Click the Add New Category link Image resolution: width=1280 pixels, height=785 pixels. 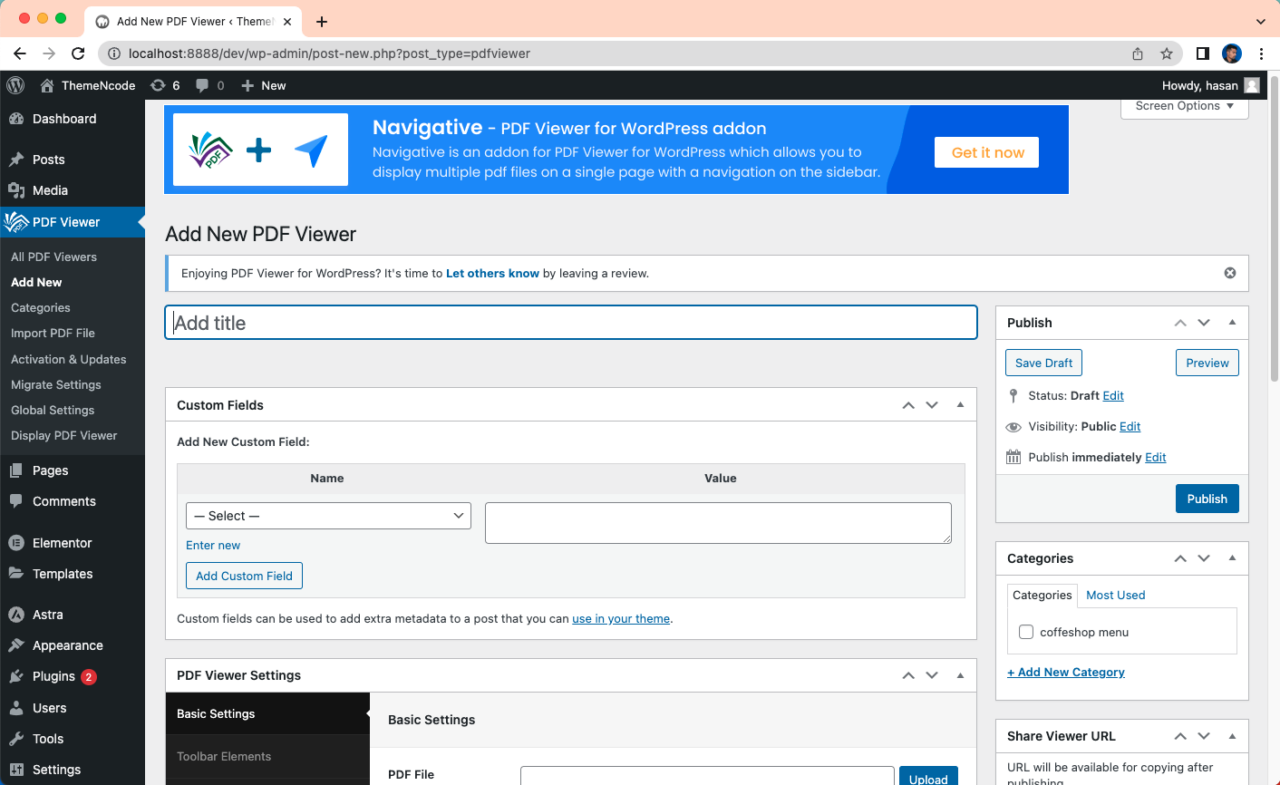[1066, 672]
